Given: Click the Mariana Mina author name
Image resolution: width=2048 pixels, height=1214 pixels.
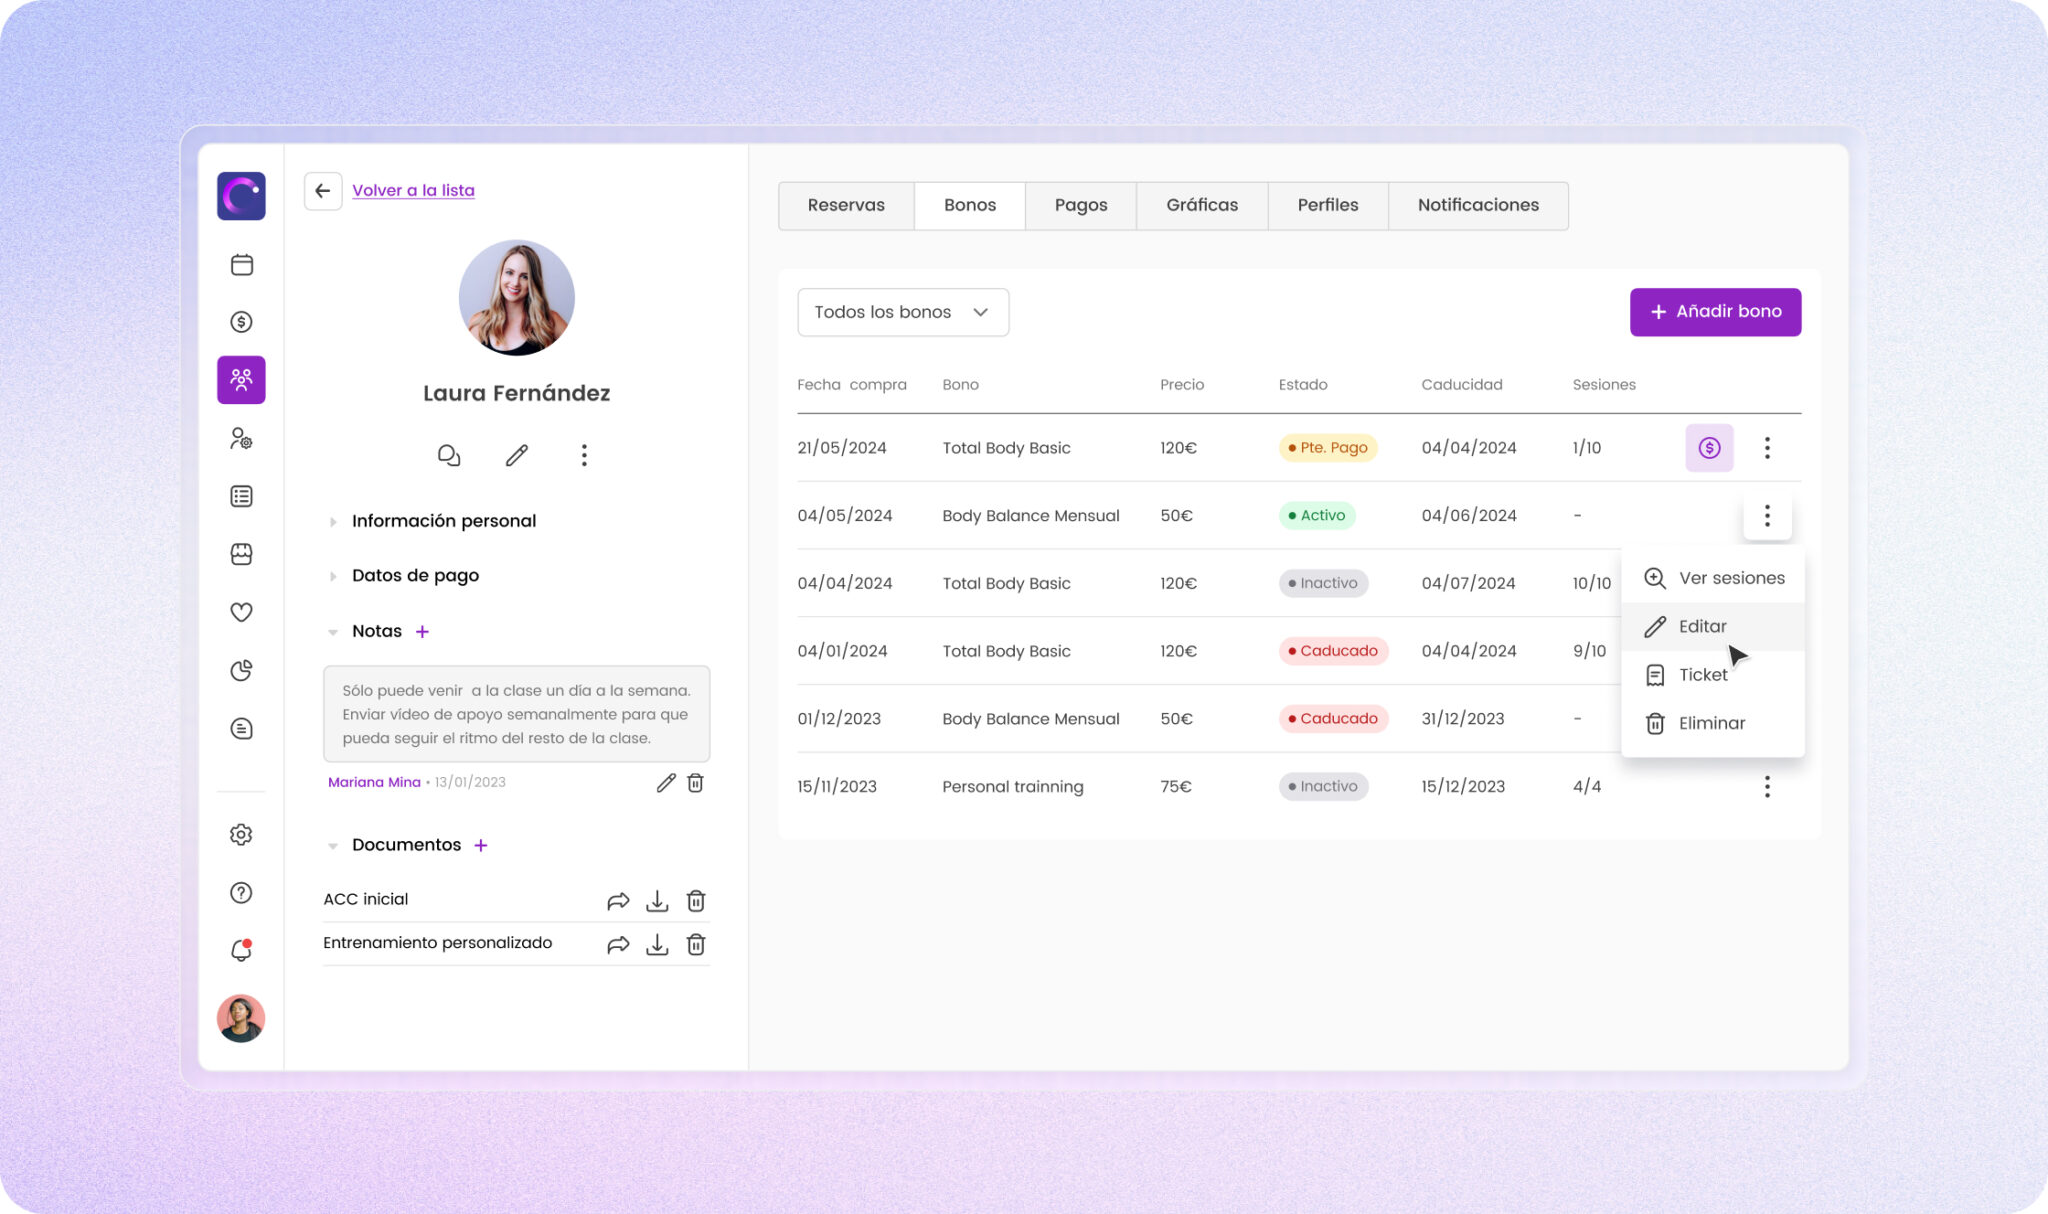Looking at the screenshot, I should pyautogui.click(x=374, y=782).
